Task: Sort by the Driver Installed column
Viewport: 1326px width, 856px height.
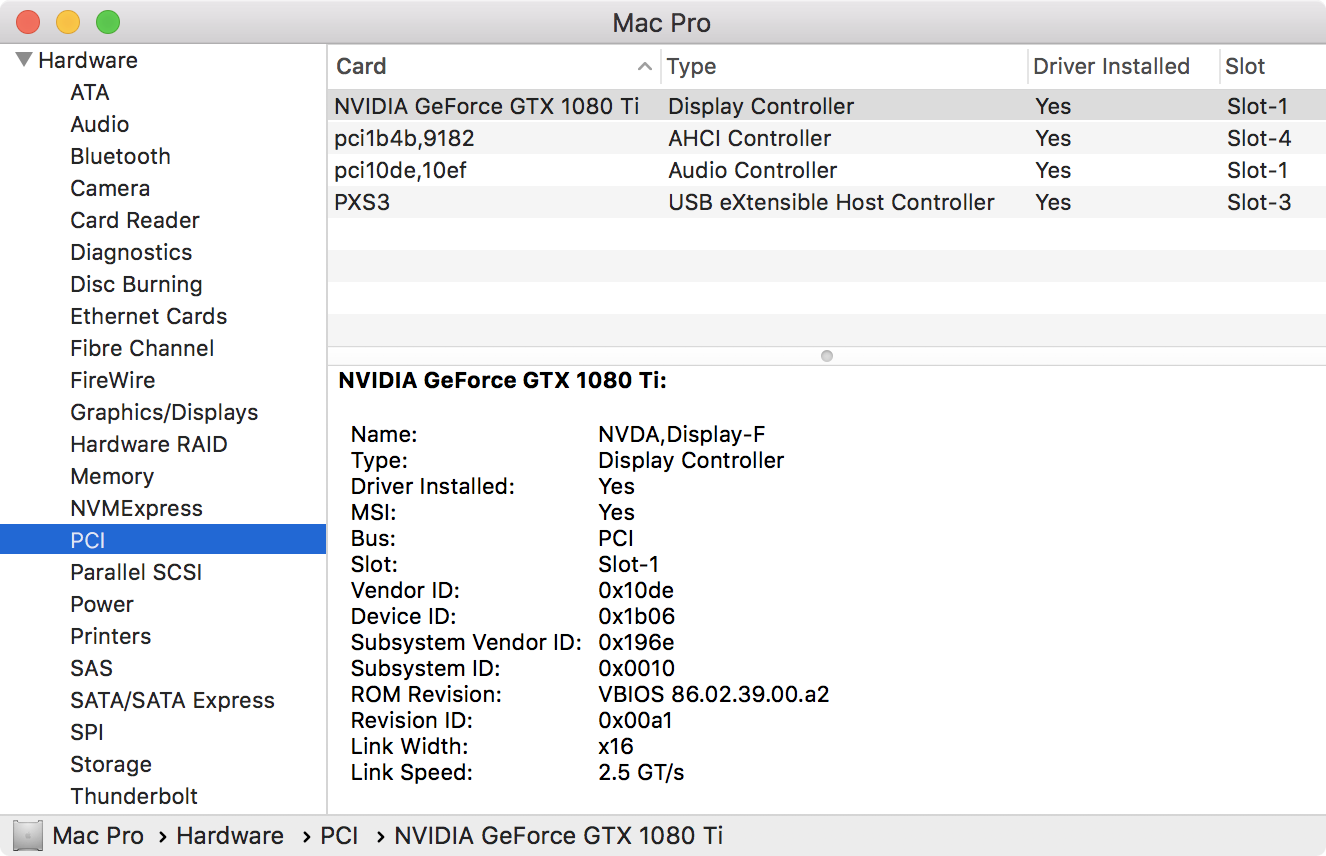Action: pos(1111,67)
